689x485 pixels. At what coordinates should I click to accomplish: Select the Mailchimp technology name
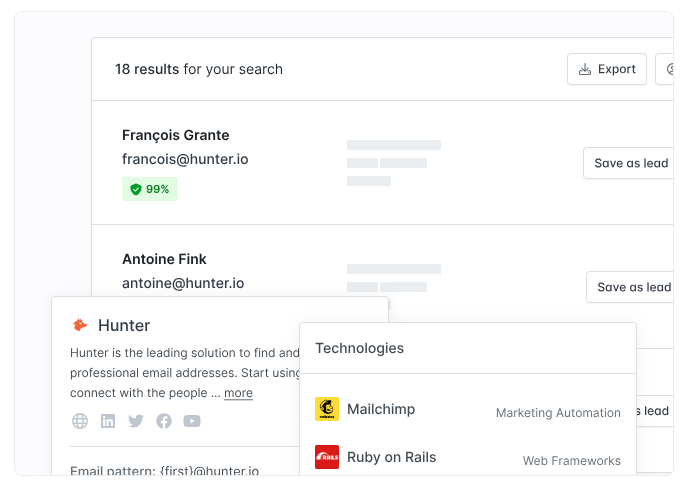pos(381,409)
